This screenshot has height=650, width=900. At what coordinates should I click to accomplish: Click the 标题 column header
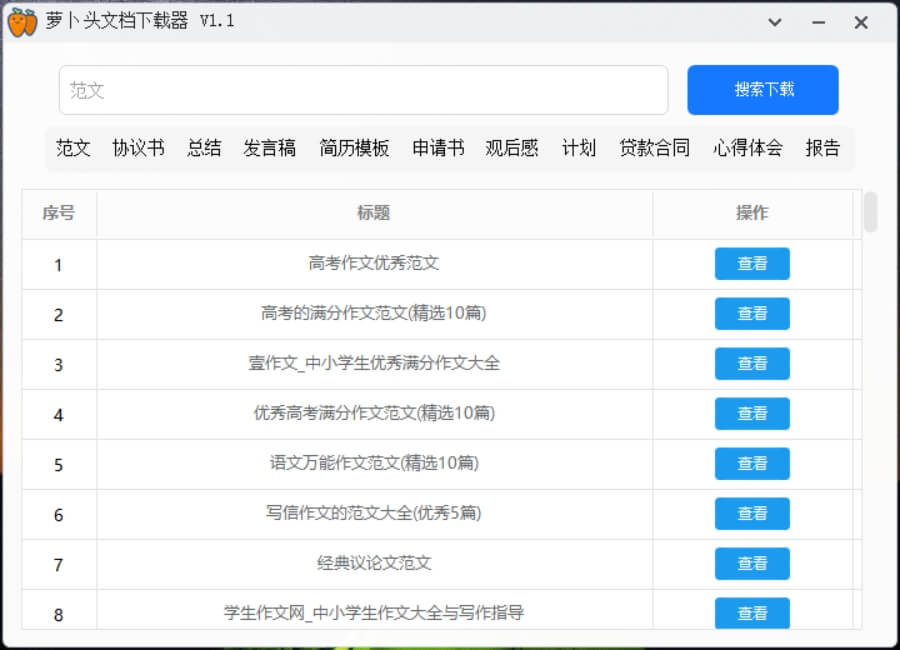pyautogui.click(x=374, y=213)
